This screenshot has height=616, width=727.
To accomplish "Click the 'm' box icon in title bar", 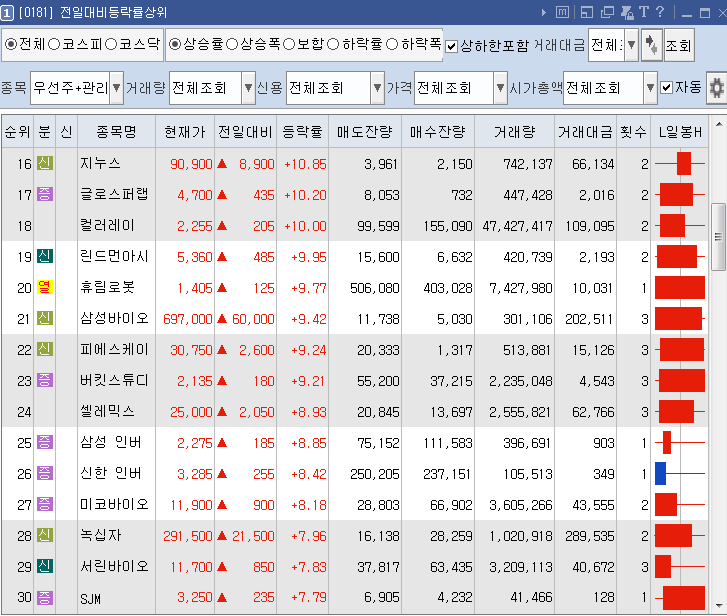I will 562,13.
